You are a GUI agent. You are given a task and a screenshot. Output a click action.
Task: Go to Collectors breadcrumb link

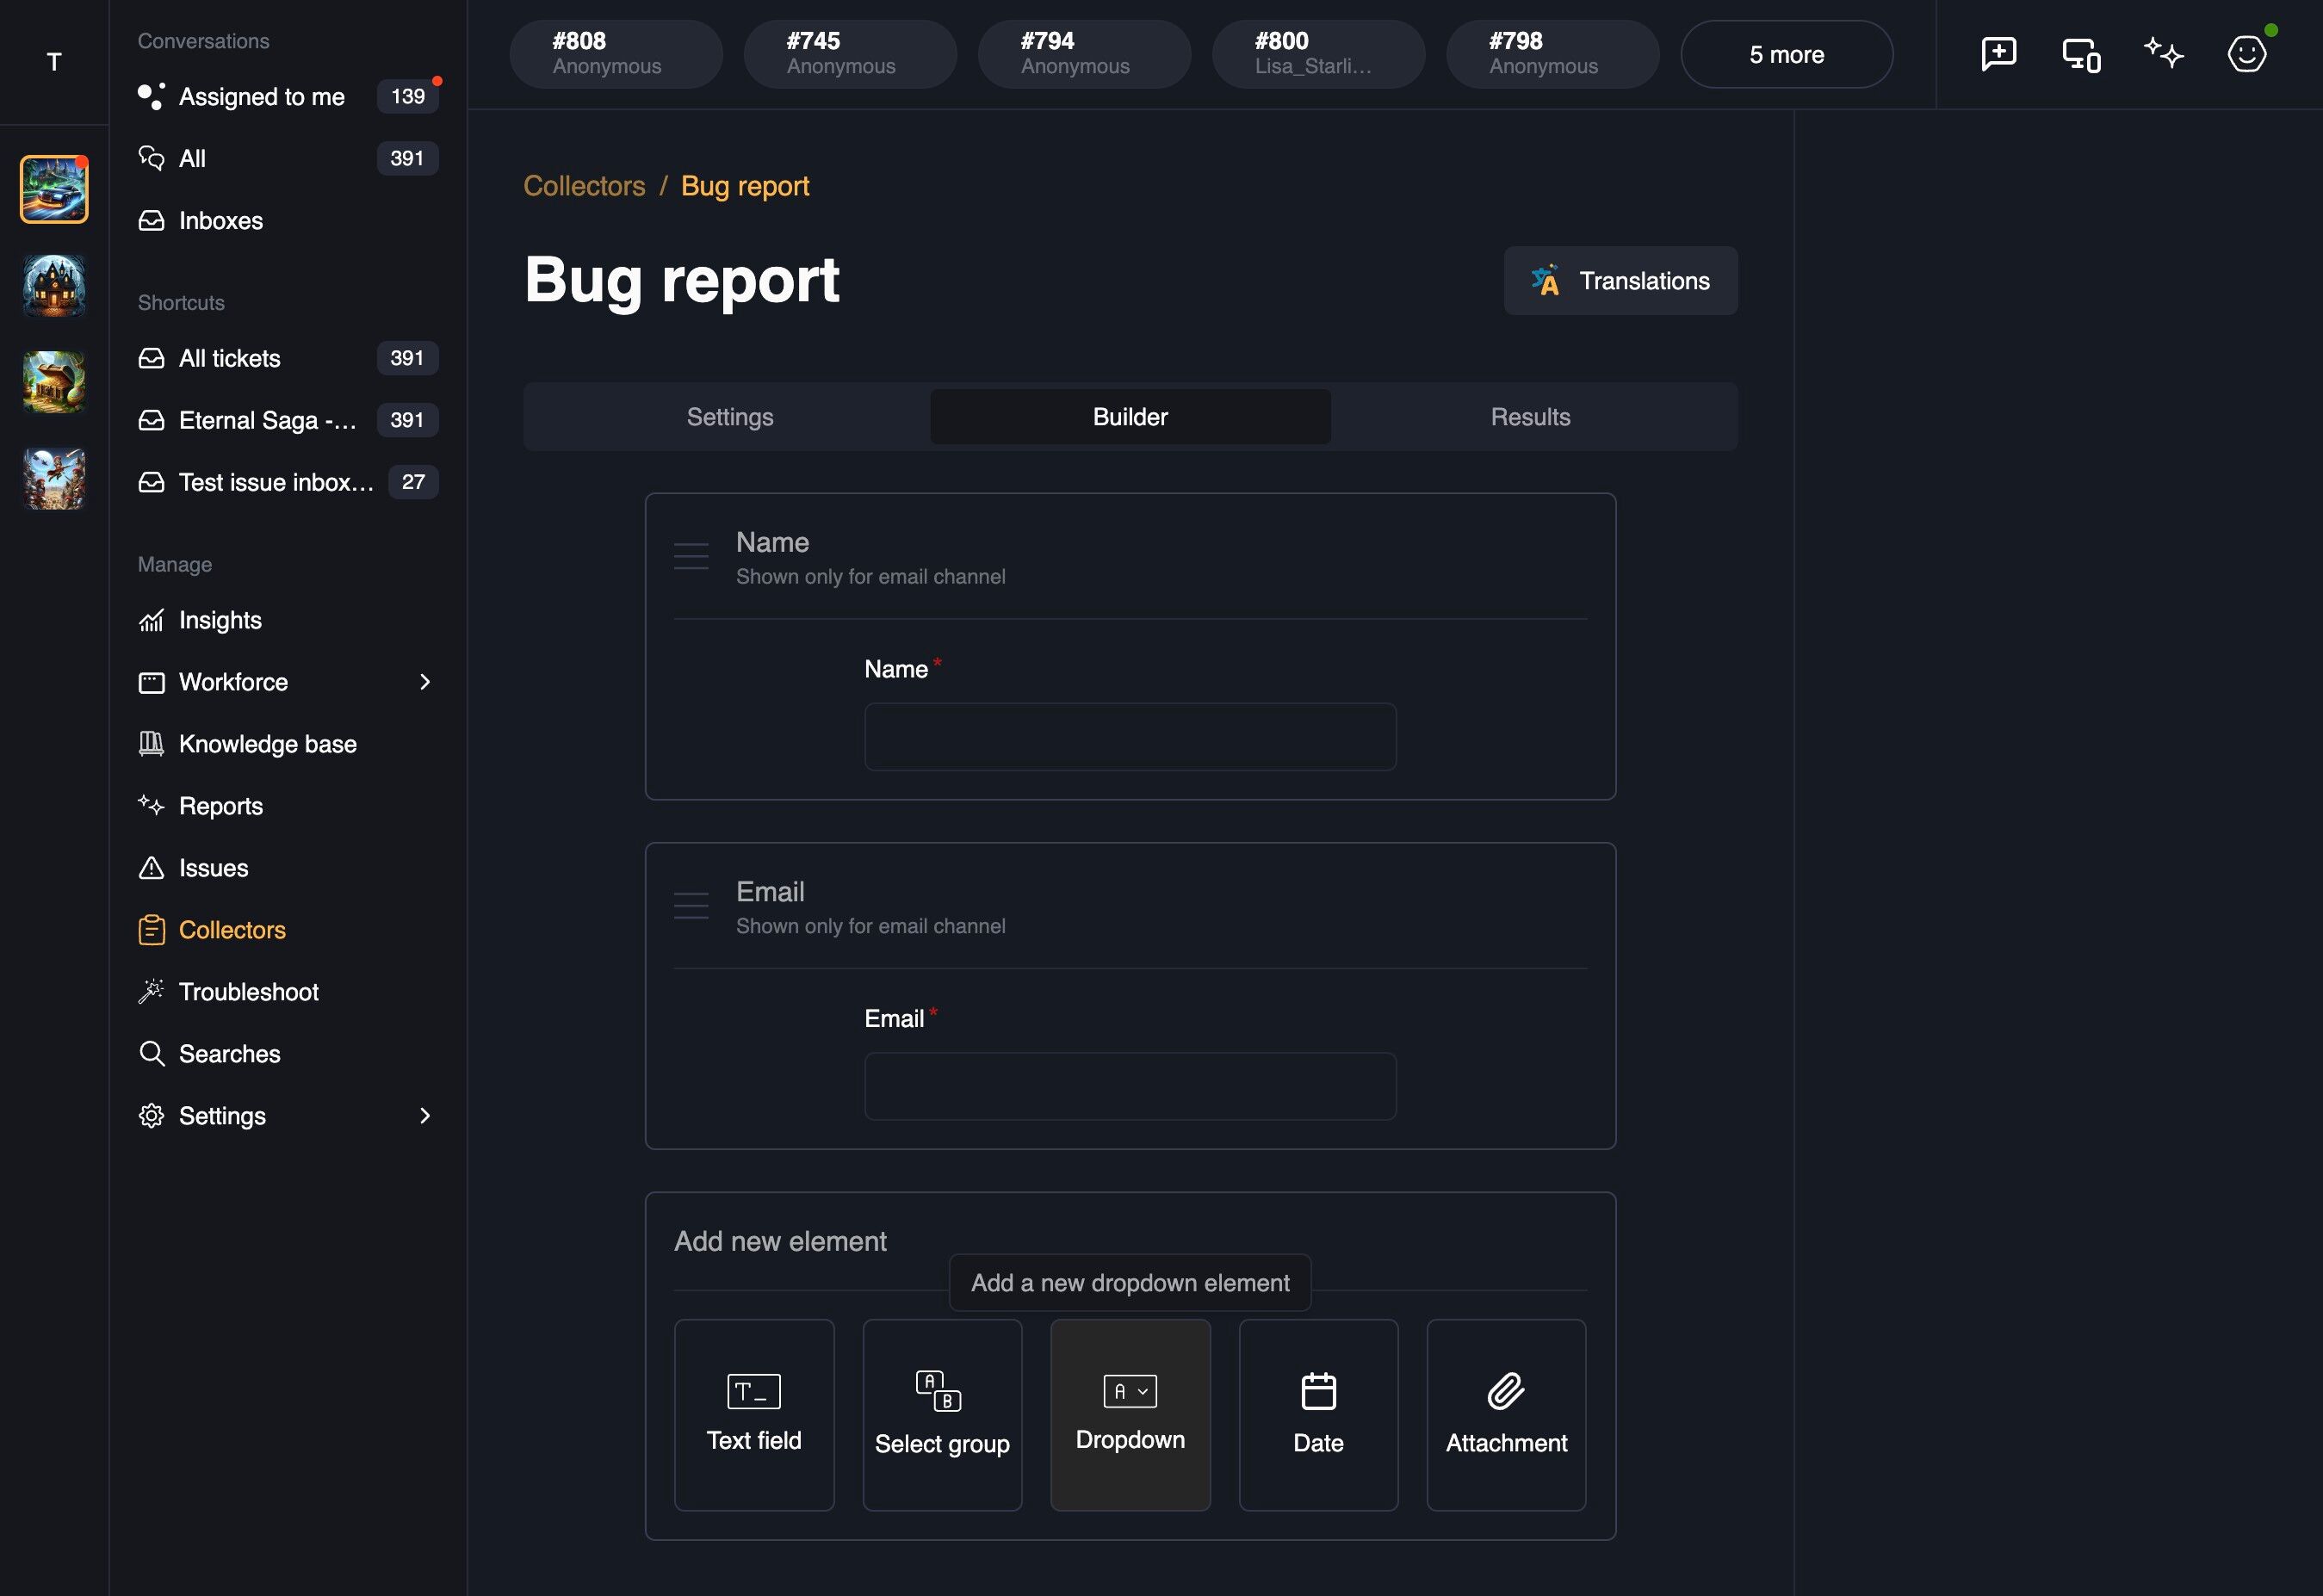584,186
